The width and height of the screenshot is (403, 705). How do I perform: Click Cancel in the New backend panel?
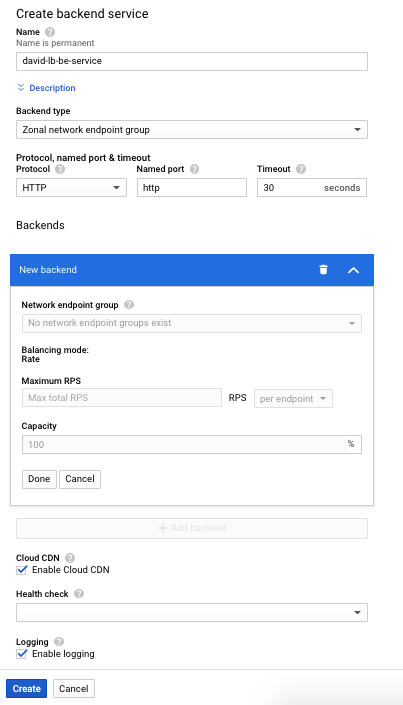click(80, 479)
